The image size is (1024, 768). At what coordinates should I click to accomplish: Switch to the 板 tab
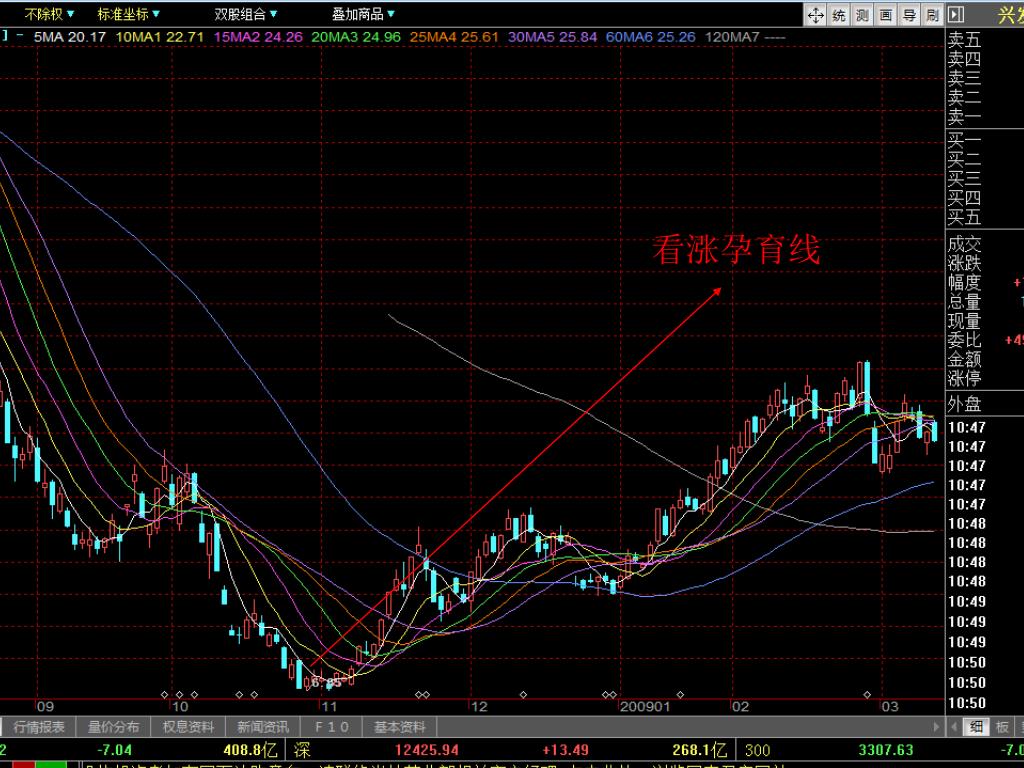tap(1002, 727)
